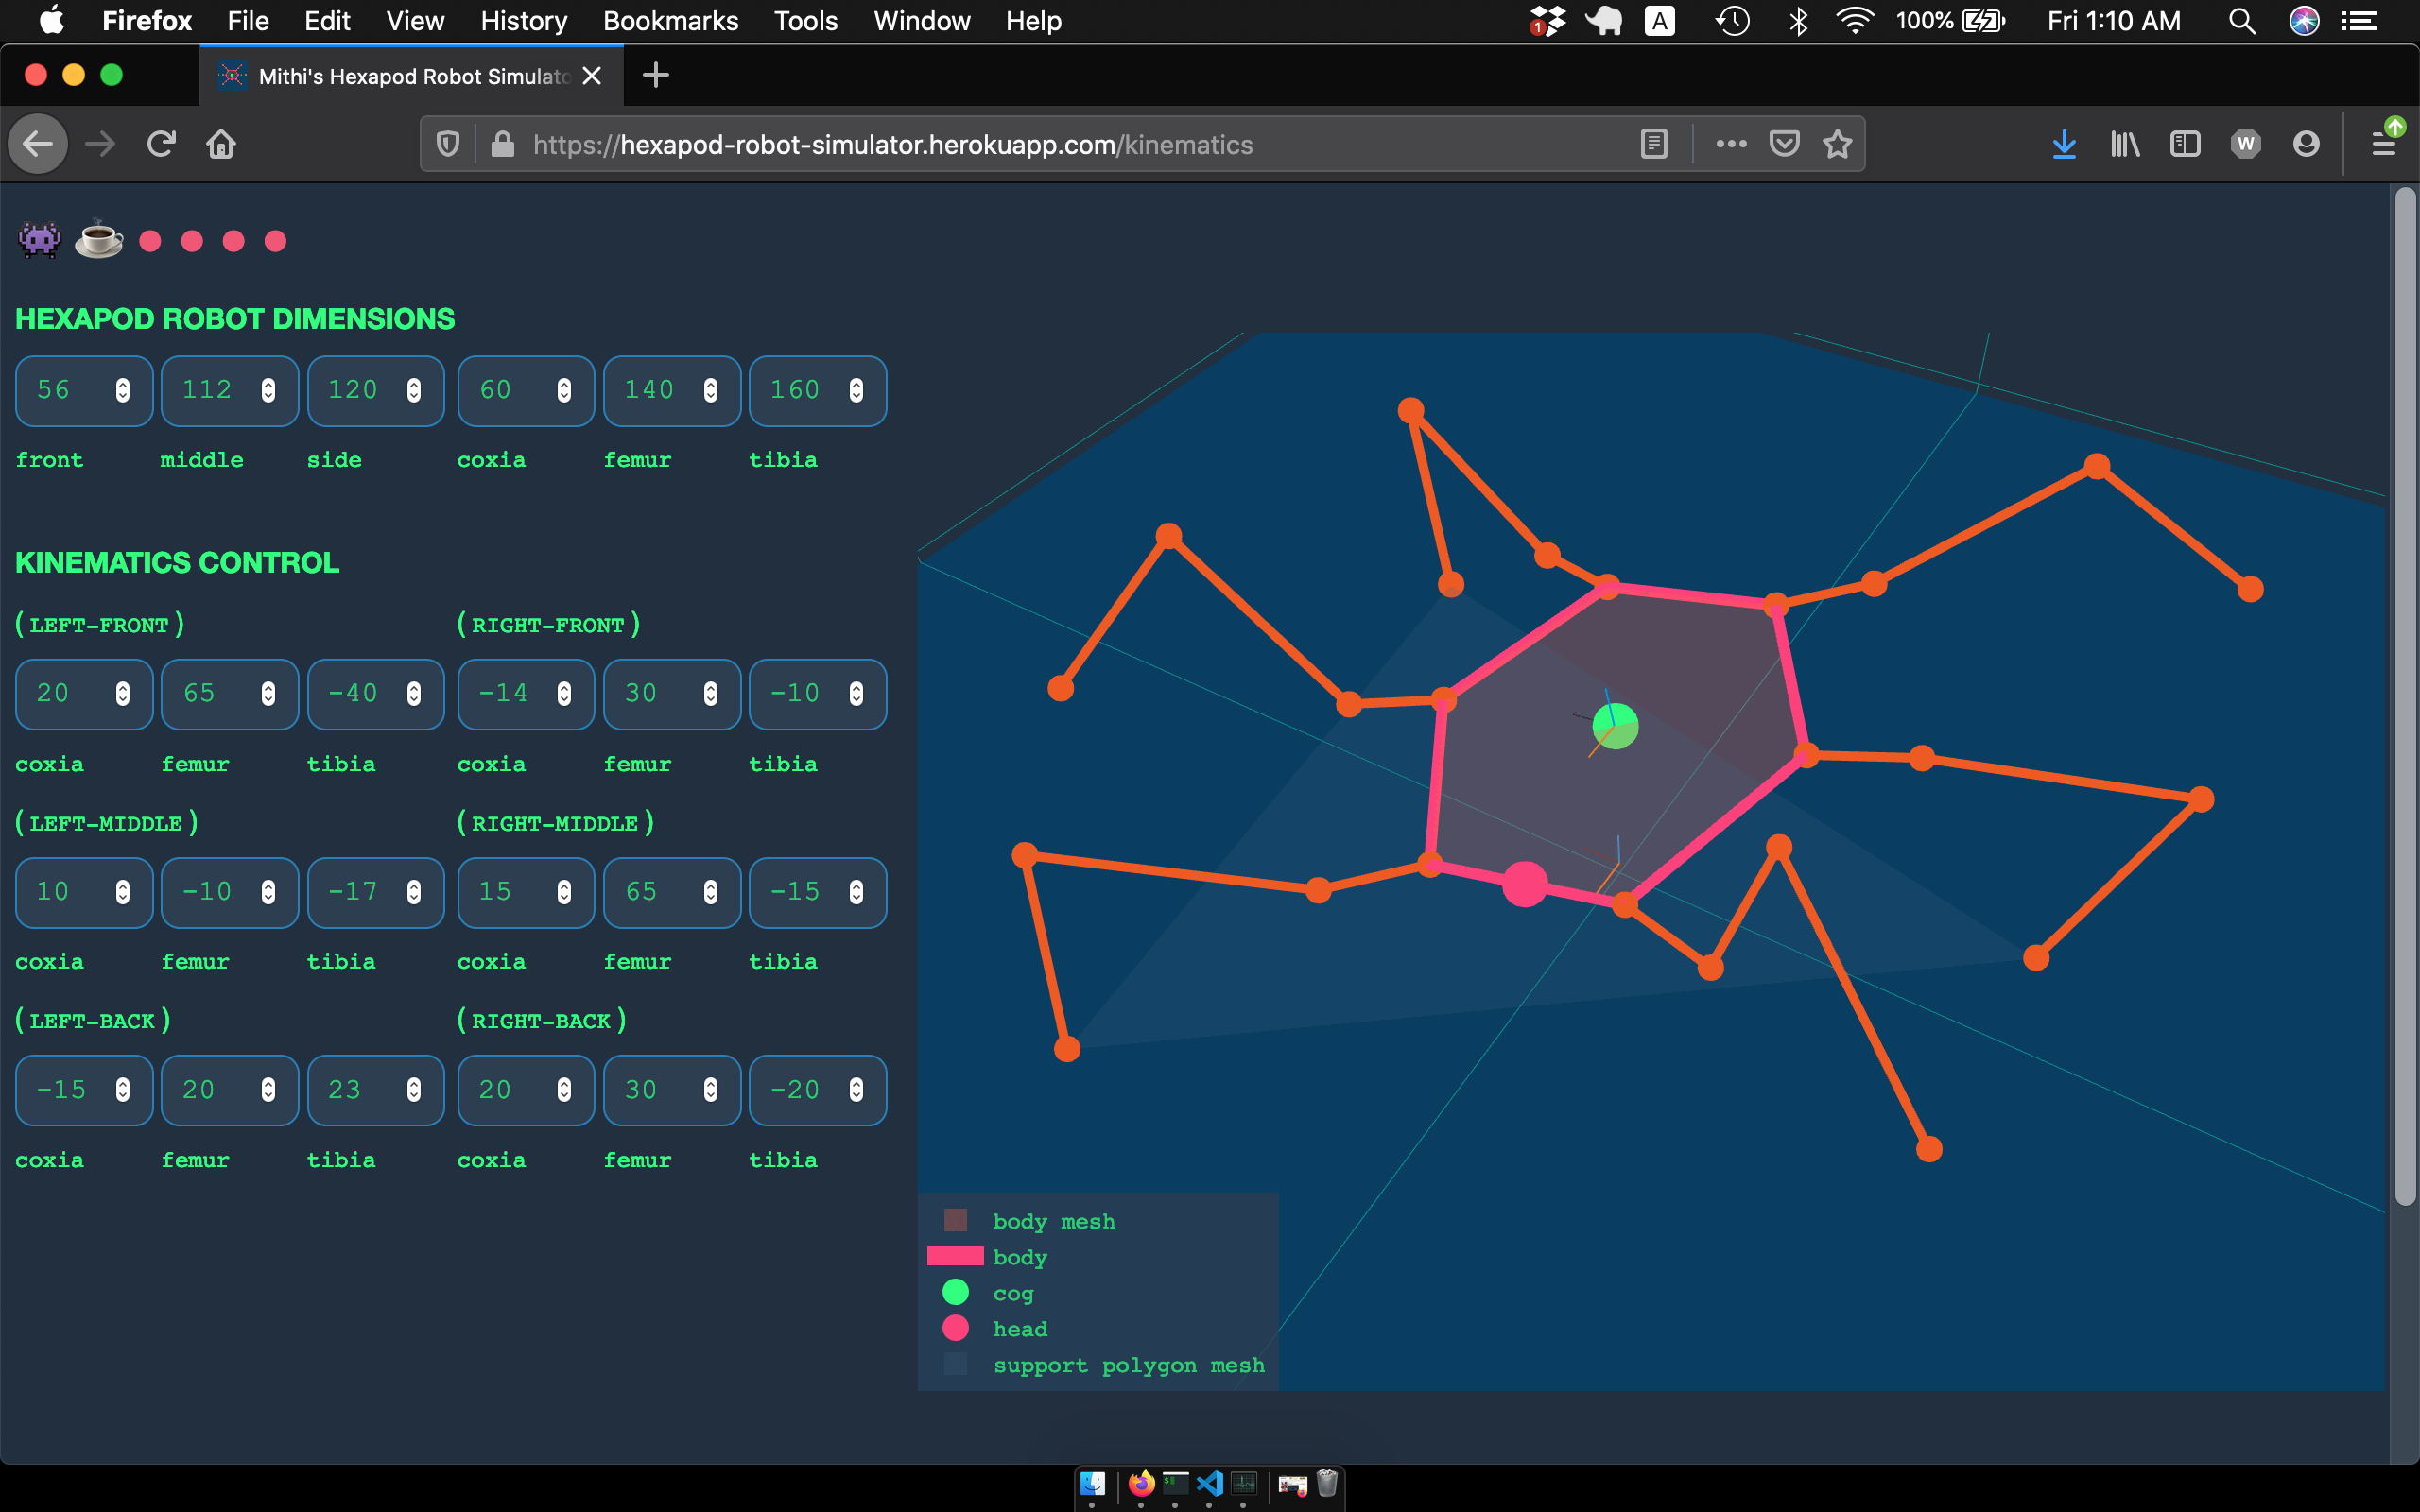Select Mithi's Hexapod Robot Simulator tab
2420x1512 pixels.
click(410, 76)
